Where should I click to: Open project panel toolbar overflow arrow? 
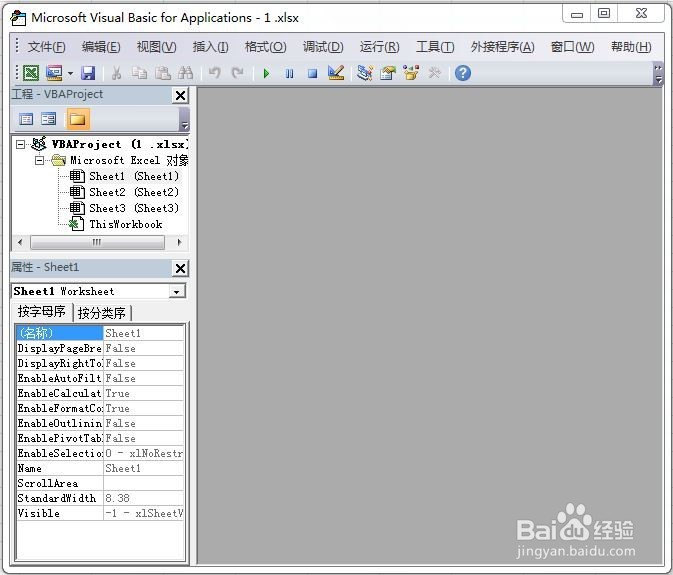[x=184, y=120]
